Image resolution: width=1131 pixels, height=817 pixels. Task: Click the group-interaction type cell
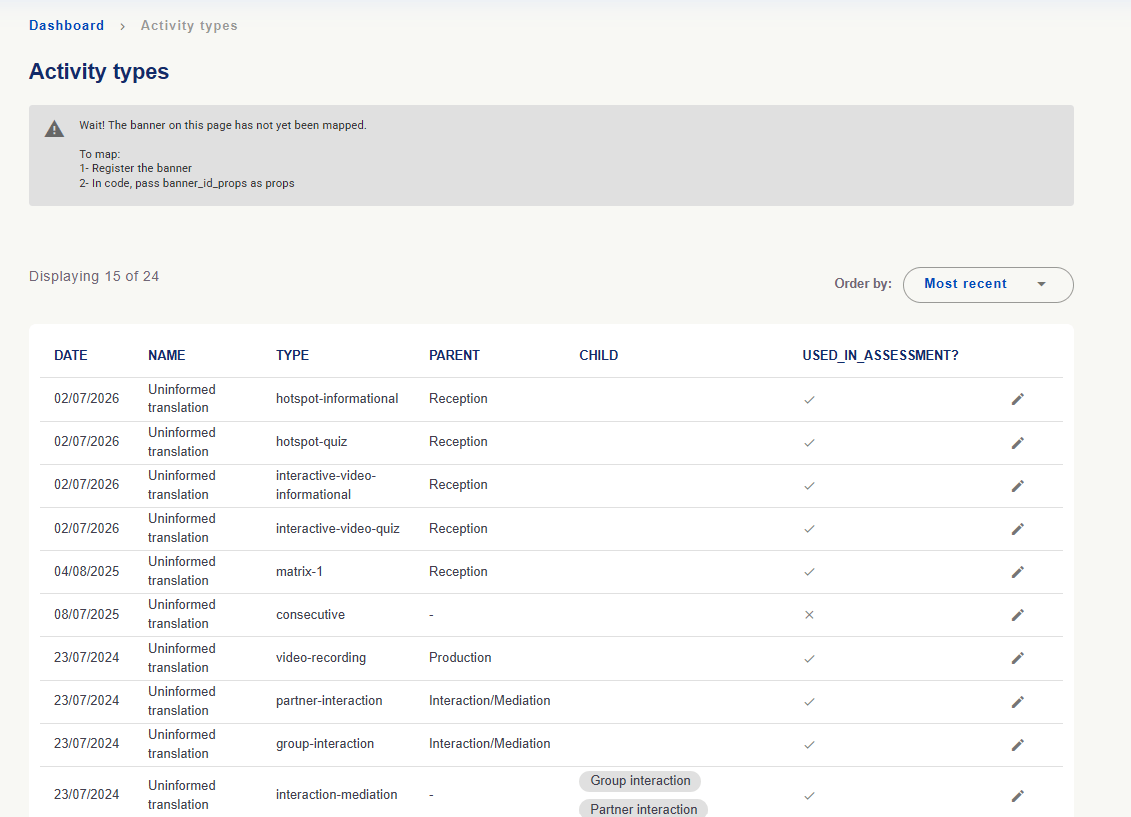coord(325,744)
